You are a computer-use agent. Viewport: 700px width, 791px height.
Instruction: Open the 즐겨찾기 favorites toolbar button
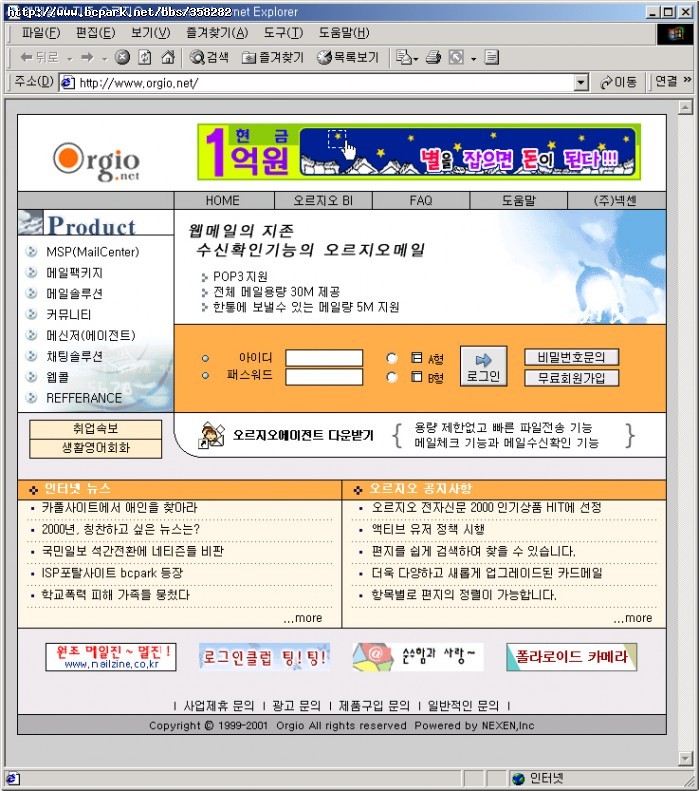273,58
